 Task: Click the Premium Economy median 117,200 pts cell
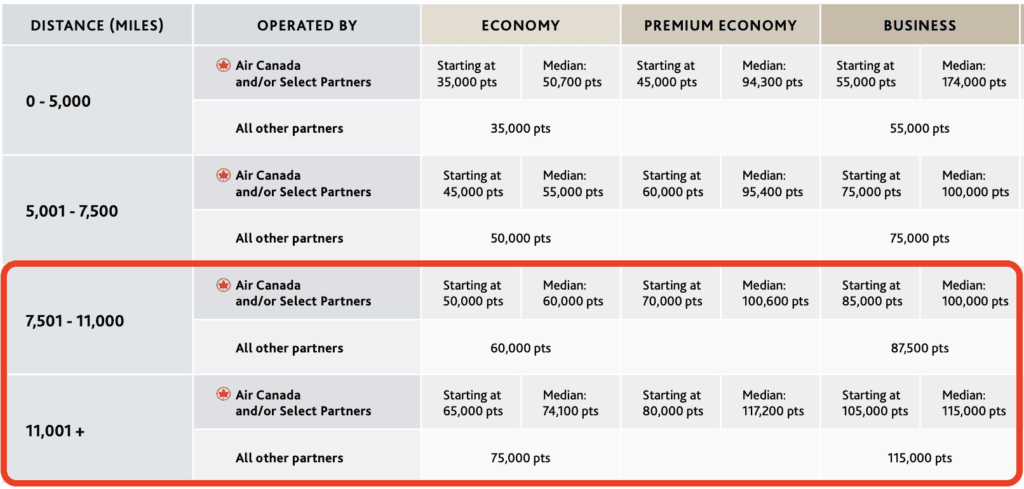point(770,403)
